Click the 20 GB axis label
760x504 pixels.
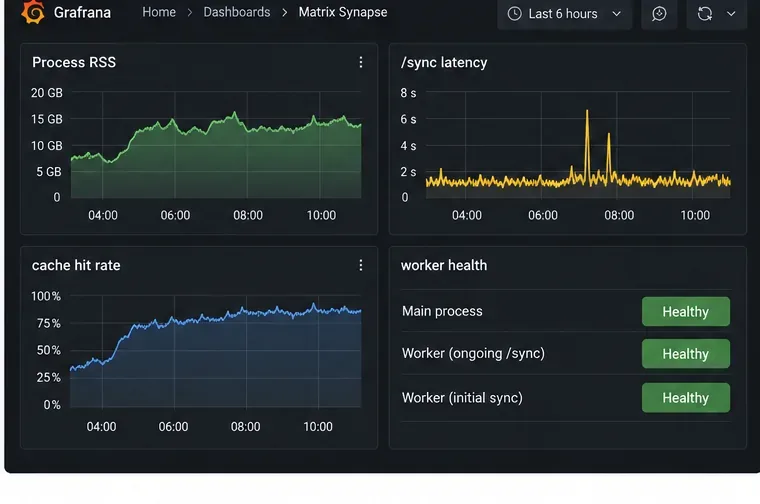pos(47,93)
